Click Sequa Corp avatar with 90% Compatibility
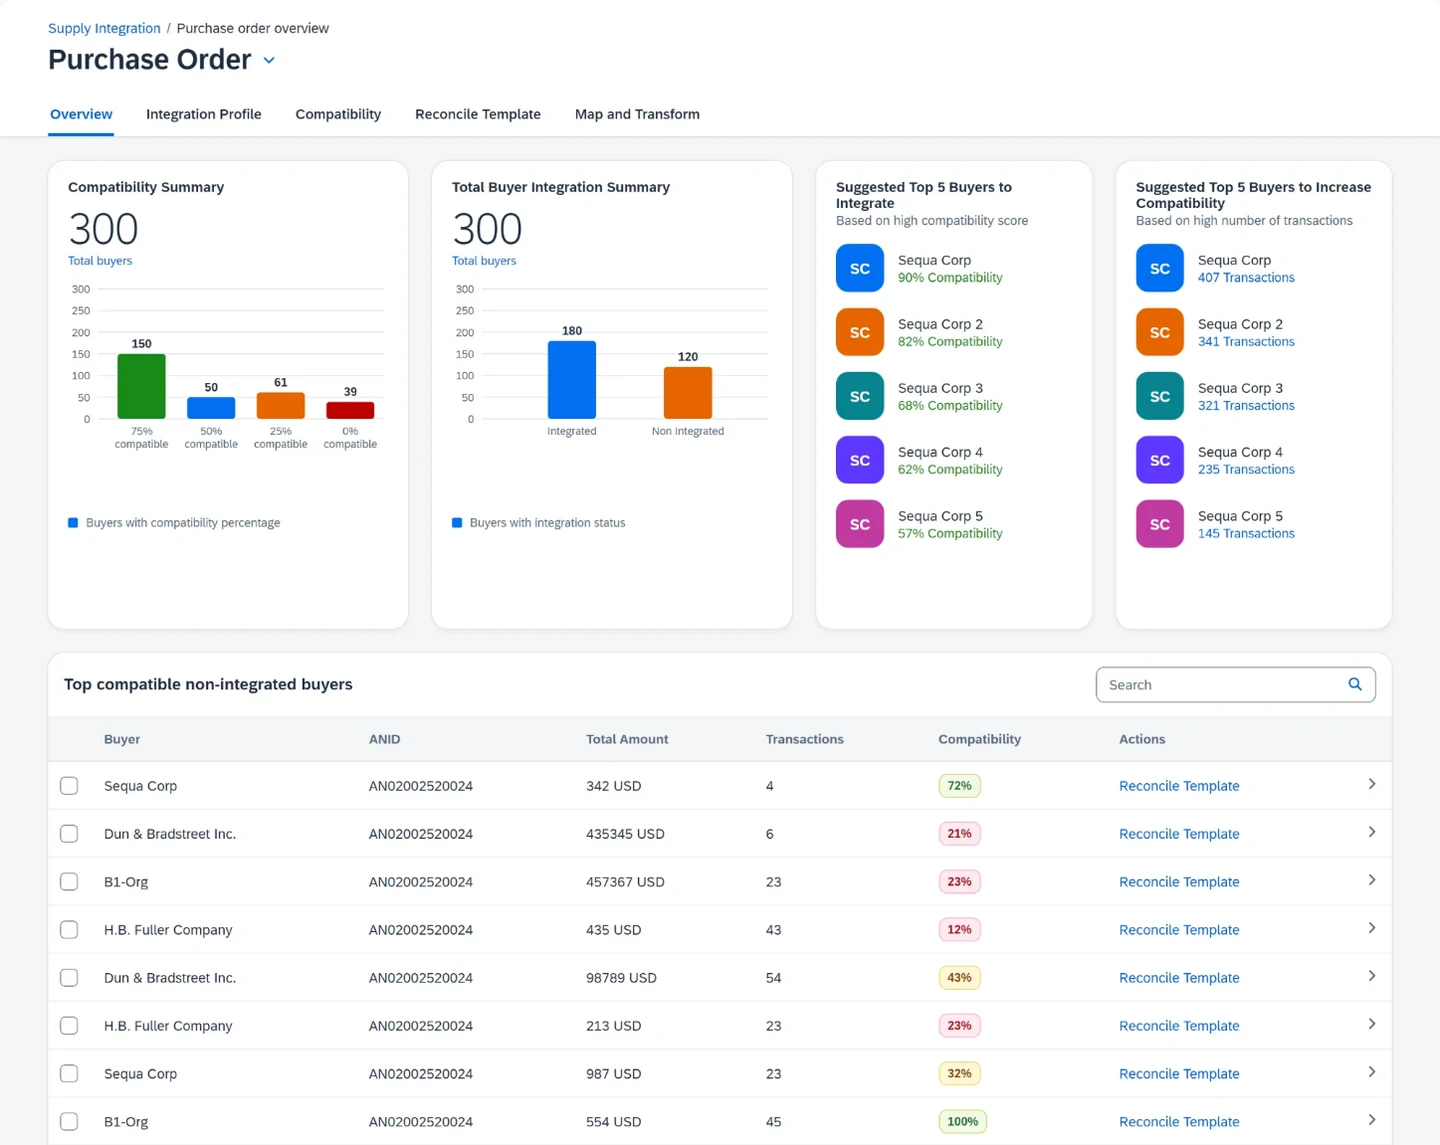 tap(860, 268)
